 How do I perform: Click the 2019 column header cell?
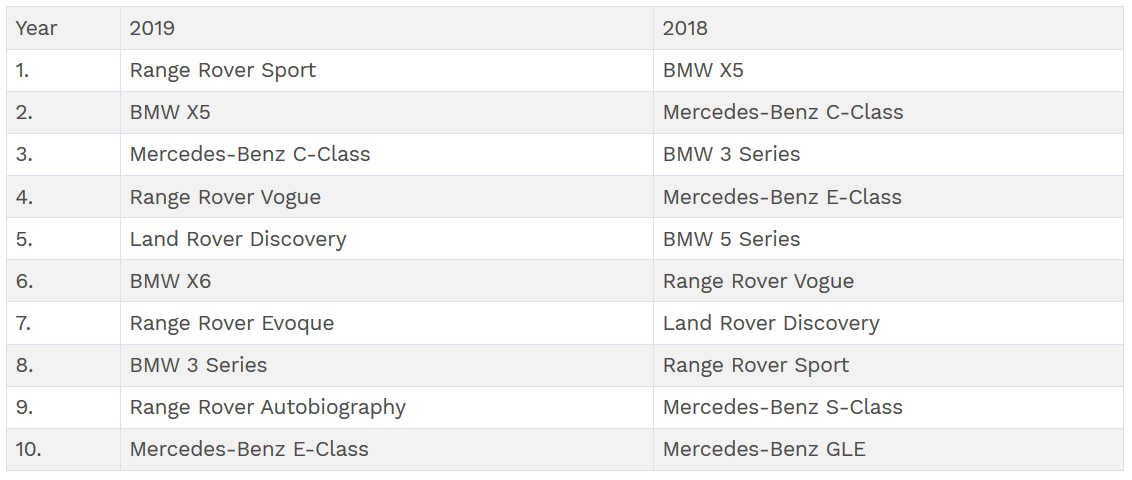(x=152, y=28)
